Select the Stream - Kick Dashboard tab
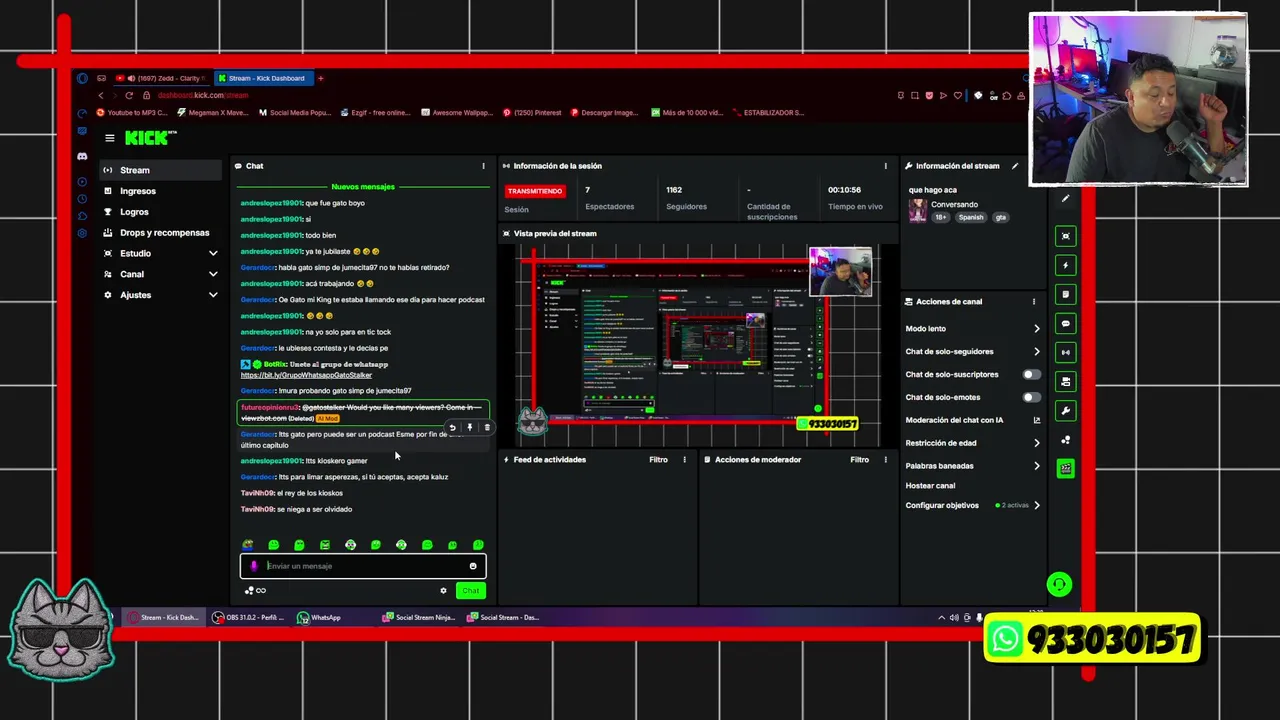Screen dimensions: 1280x720 (x=262, y=78)
